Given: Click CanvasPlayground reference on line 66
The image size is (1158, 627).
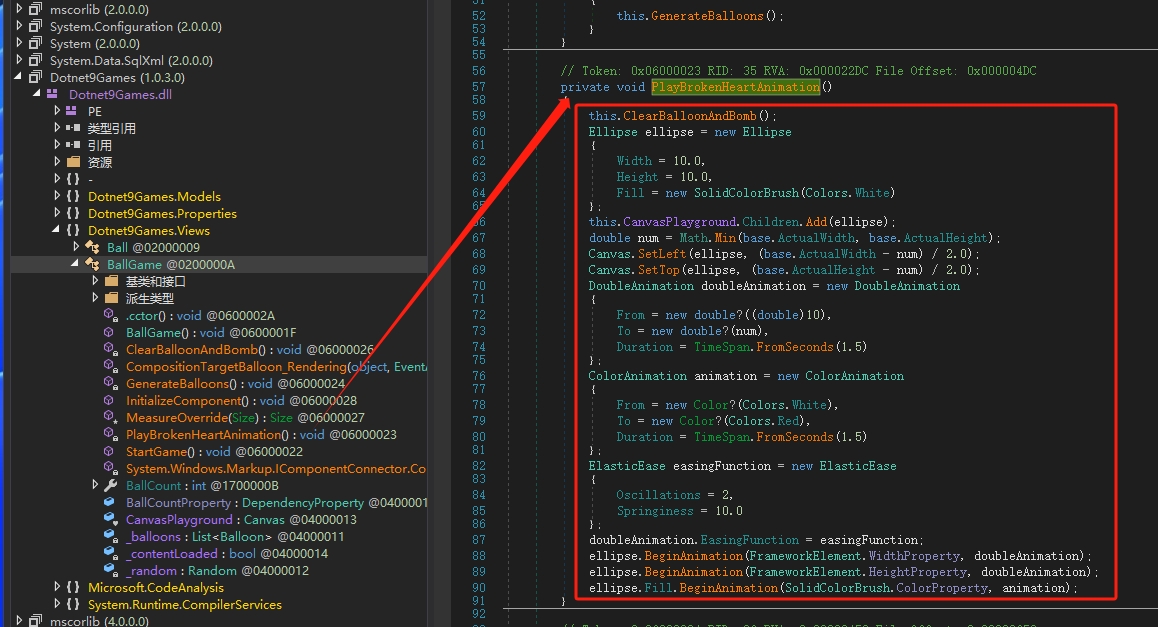Looking at the screenshot, I should [679, 222].
